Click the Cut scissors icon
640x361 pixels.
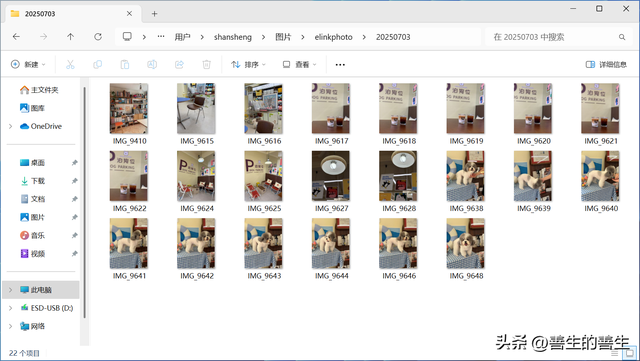tap(70, 65)
